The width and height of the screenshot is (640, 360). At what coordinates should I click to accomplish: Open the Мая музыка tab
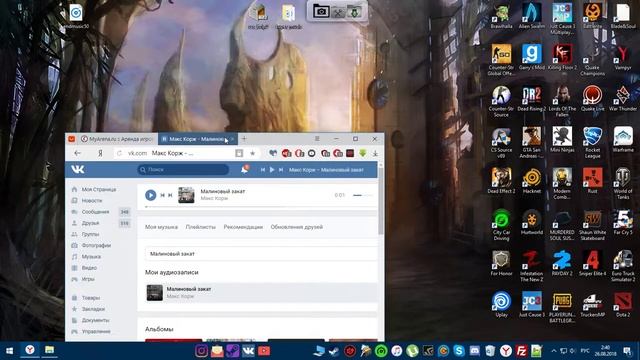[161, 227]
